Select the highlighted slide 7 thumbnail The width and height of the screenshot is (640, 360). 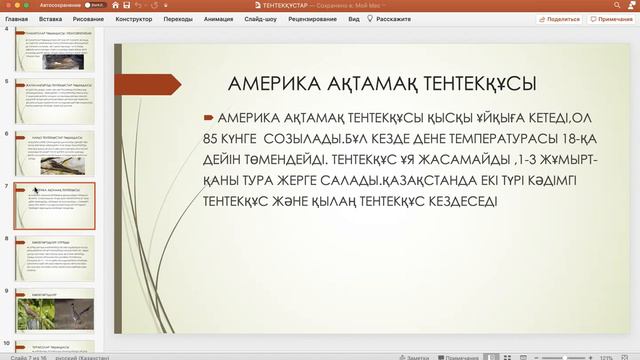[55, 206]
